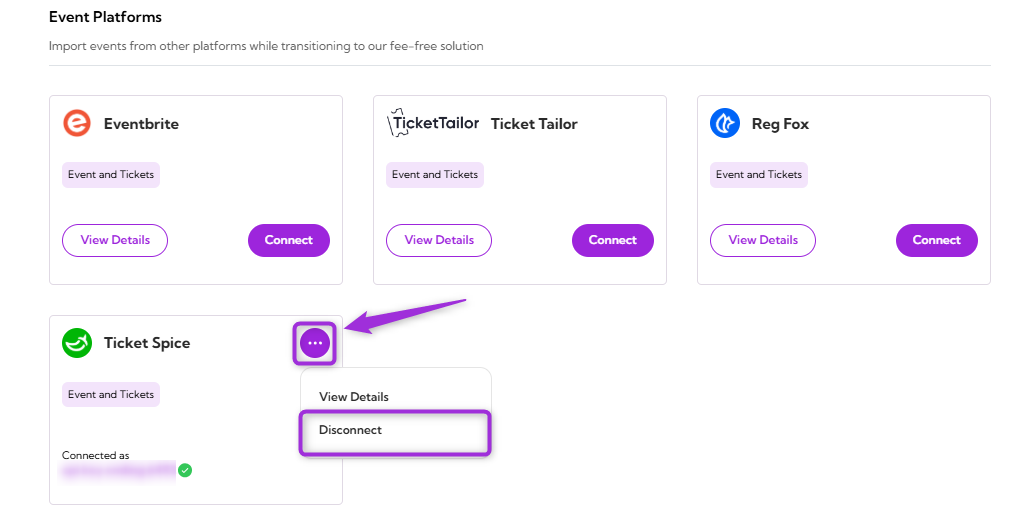View Details for Reg Fox
The width and height of the screenshot is (1015, 519).
pyautogui.click(x=763, y=240)
